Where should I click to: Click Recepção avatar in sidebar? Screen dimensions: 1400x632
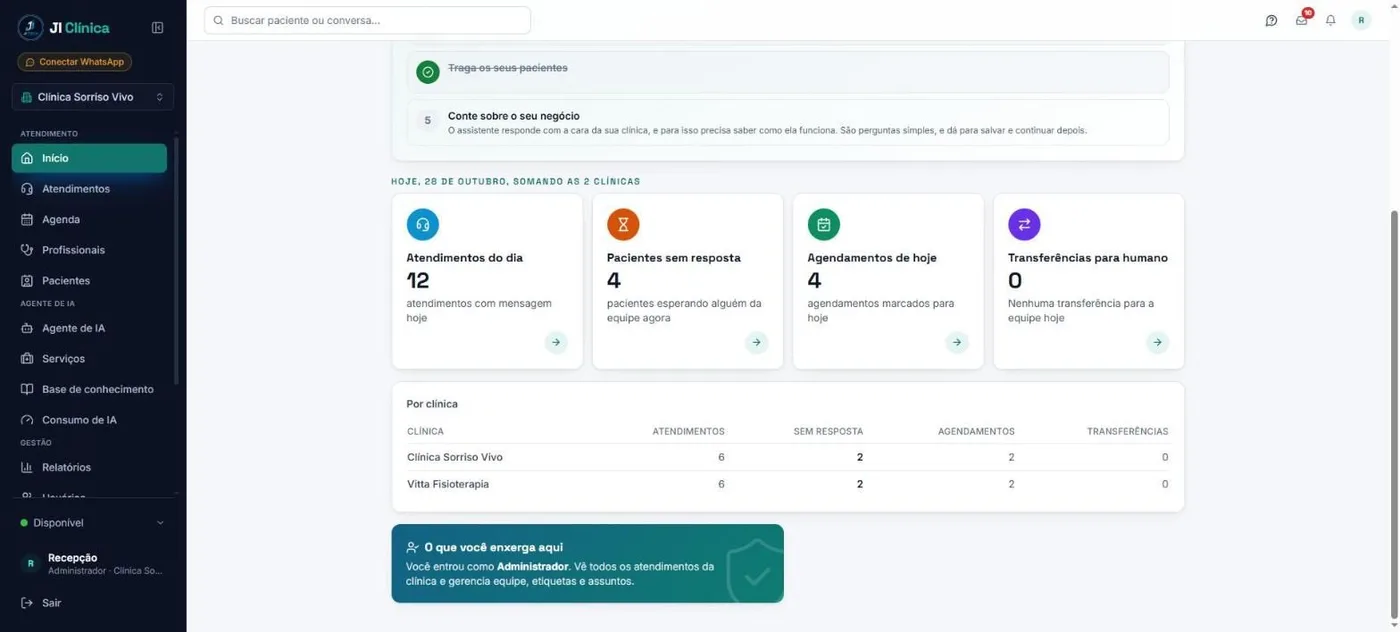(x=30, y=564)
